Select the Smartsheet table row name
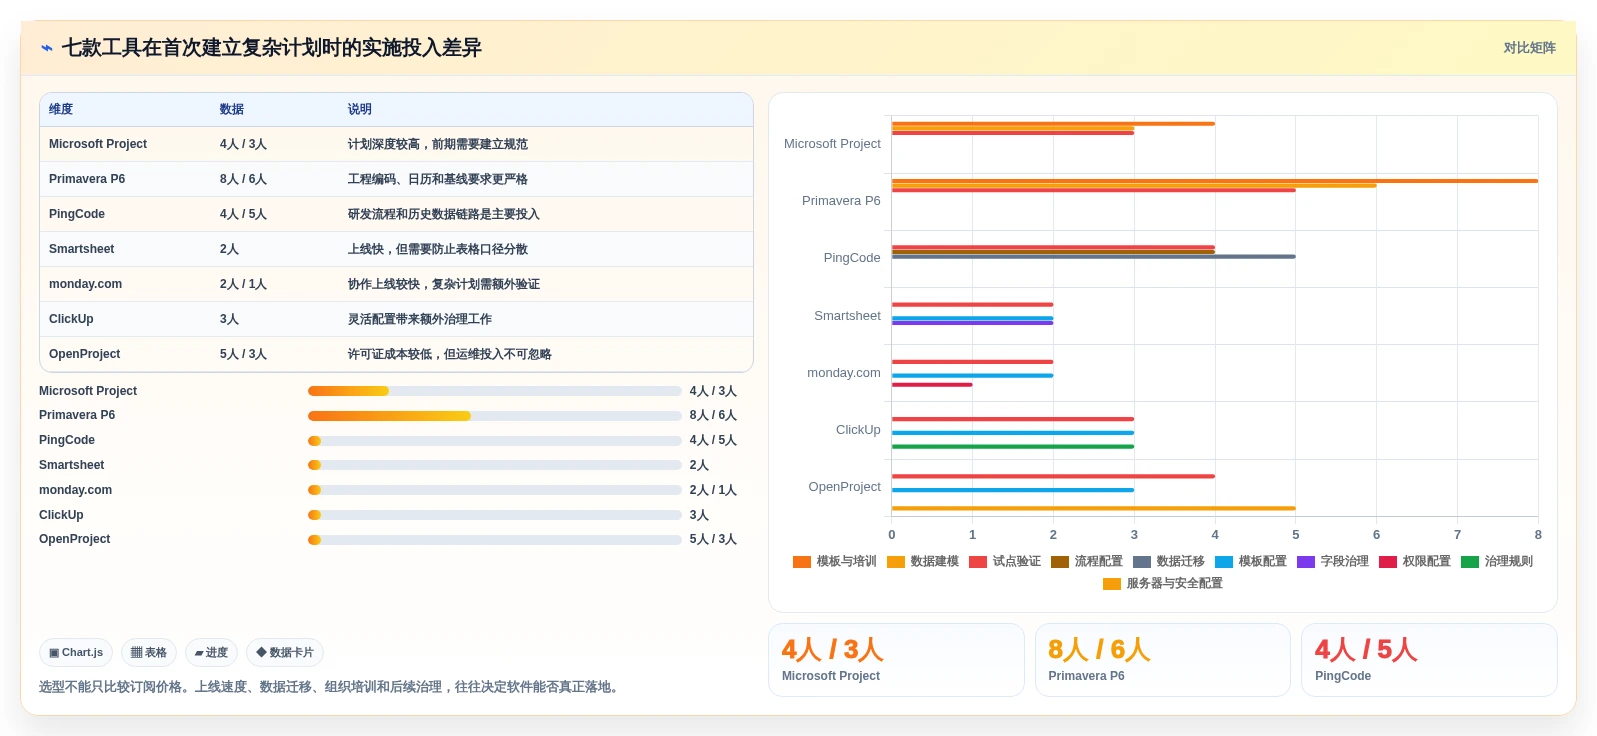The width and height of the screenshot is (1597, 736). point(82,249)
